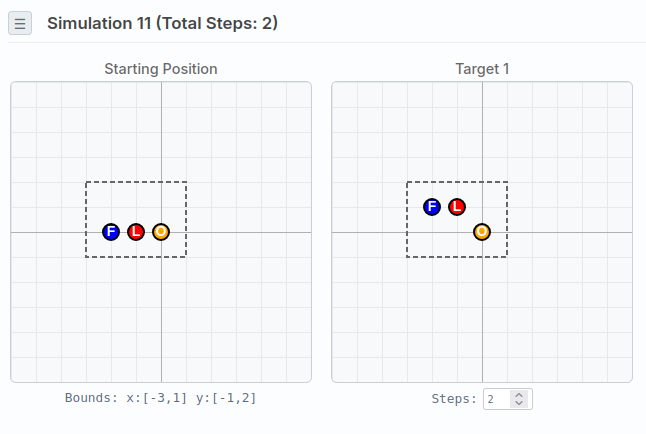Image resolution: width=646 pixels, height=434 pixels.
Task: Select red L marker in Starting Position
Action: 136,232
